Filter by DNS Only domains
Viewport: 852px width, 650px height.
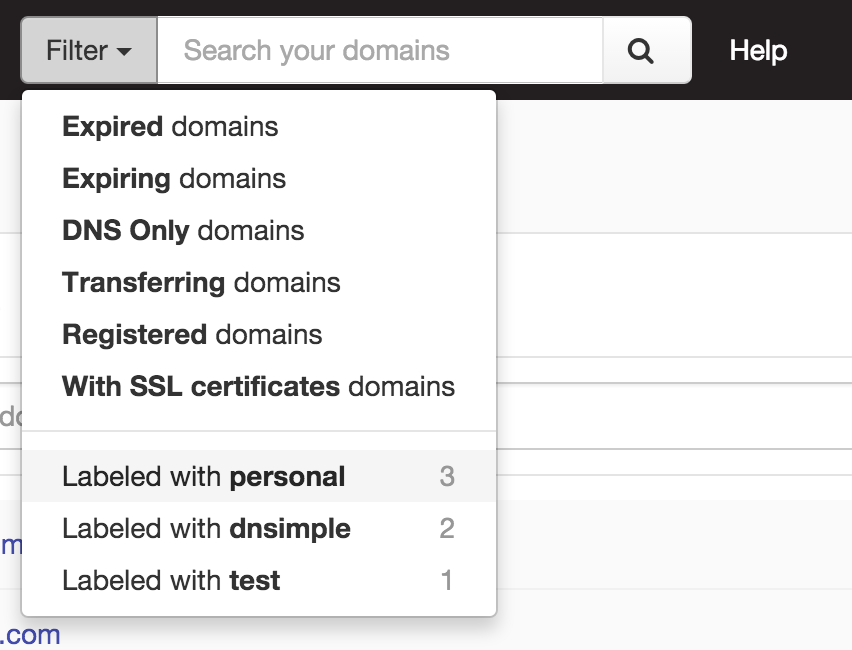pos(183,231)
